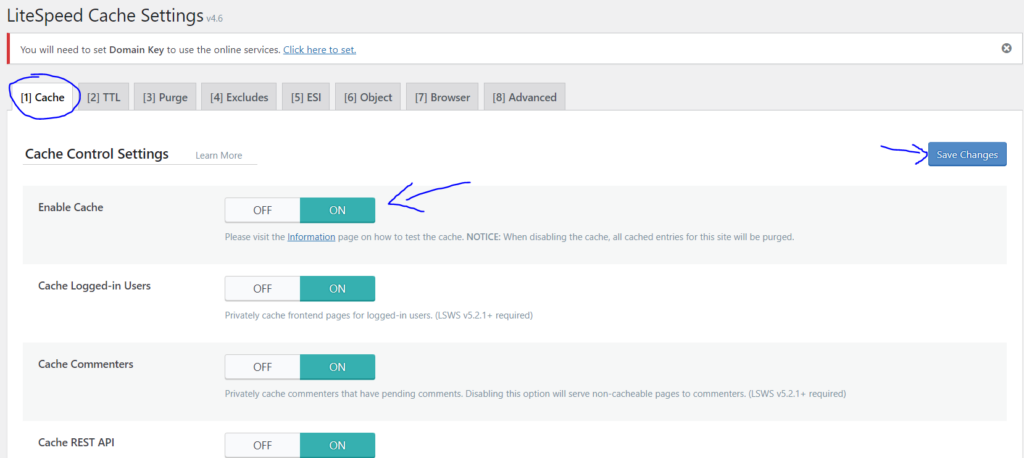Dismiss the Domain Key notice
The width and height of the screenshot is (1024, 458).
(x=1006, y=48)
